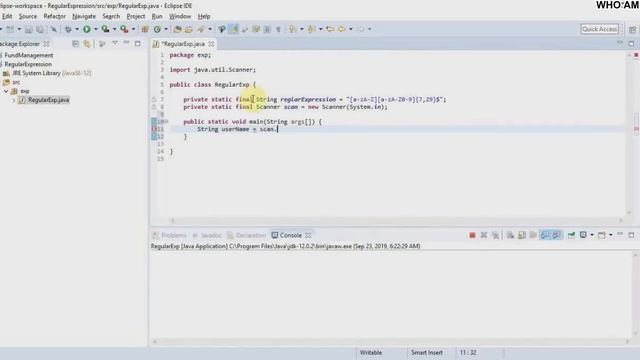Switch to the Javadoc tab
This screenshot has height=360, width=640.
207,236
